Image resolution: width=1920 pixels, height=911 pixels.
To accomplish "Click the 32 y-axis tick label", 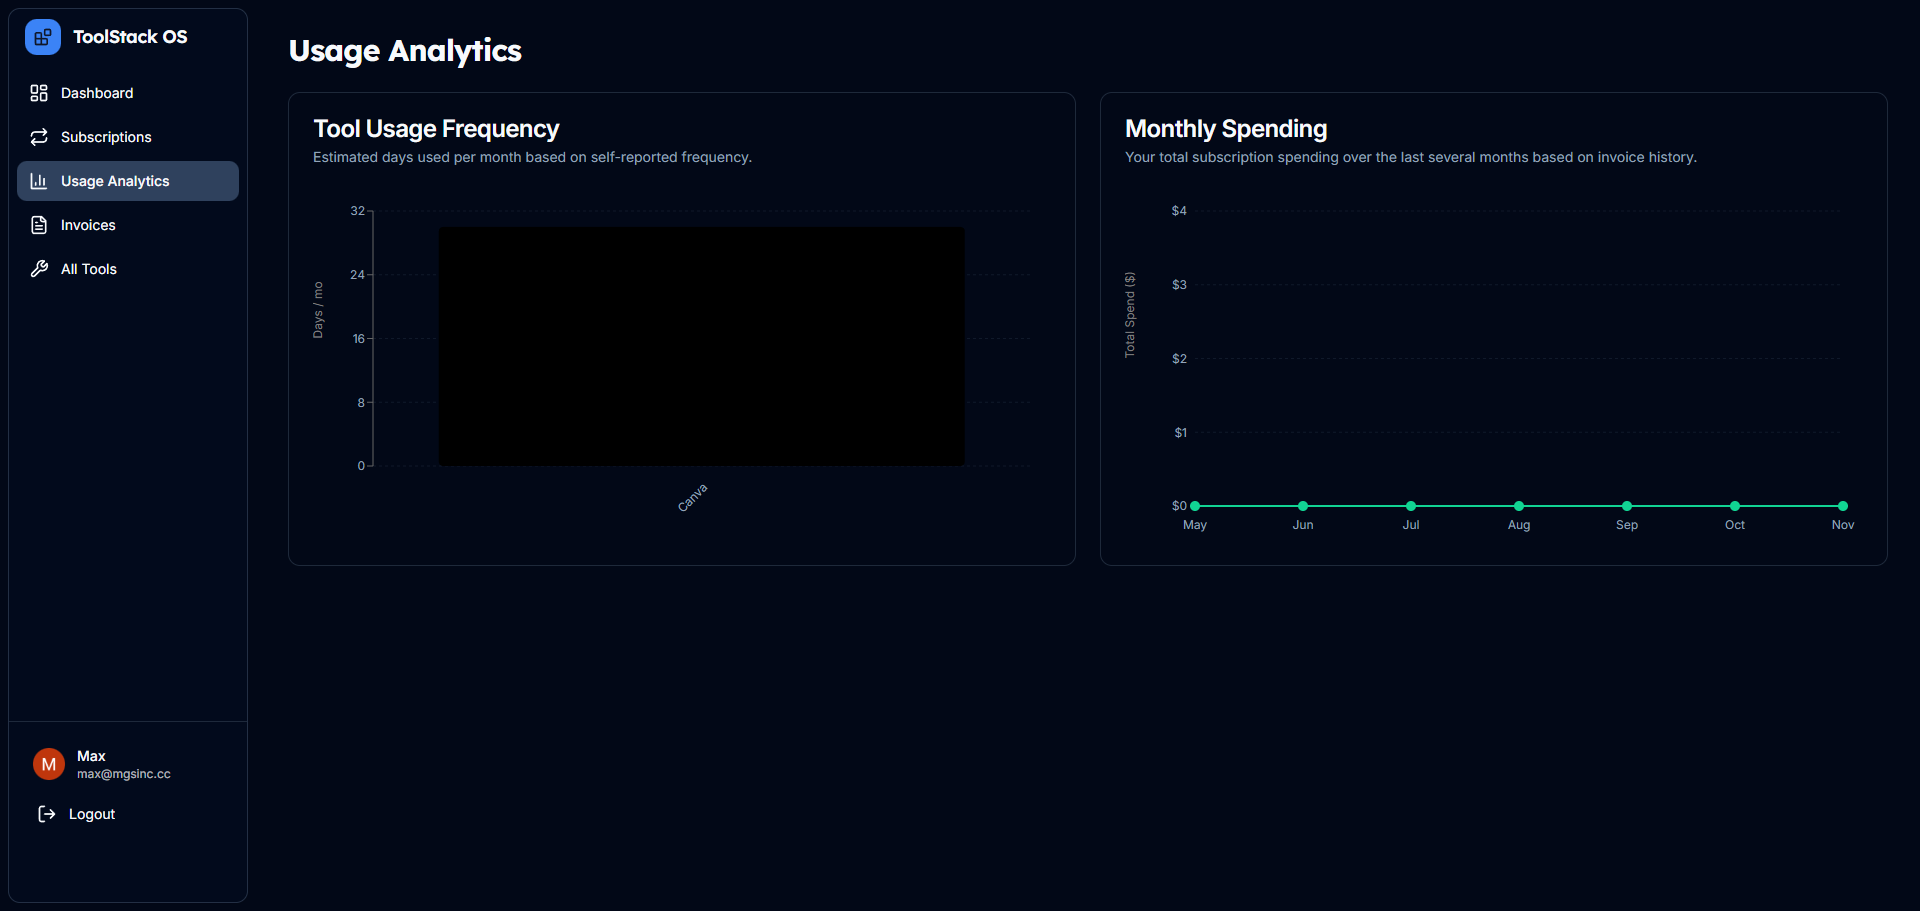I will [x=357, y=211].
